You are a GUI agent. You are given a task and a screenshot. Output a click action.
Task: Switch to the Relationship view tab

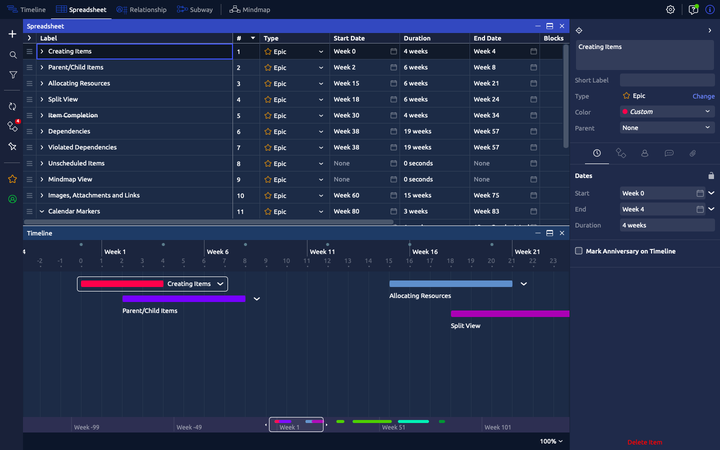point(141,9)
